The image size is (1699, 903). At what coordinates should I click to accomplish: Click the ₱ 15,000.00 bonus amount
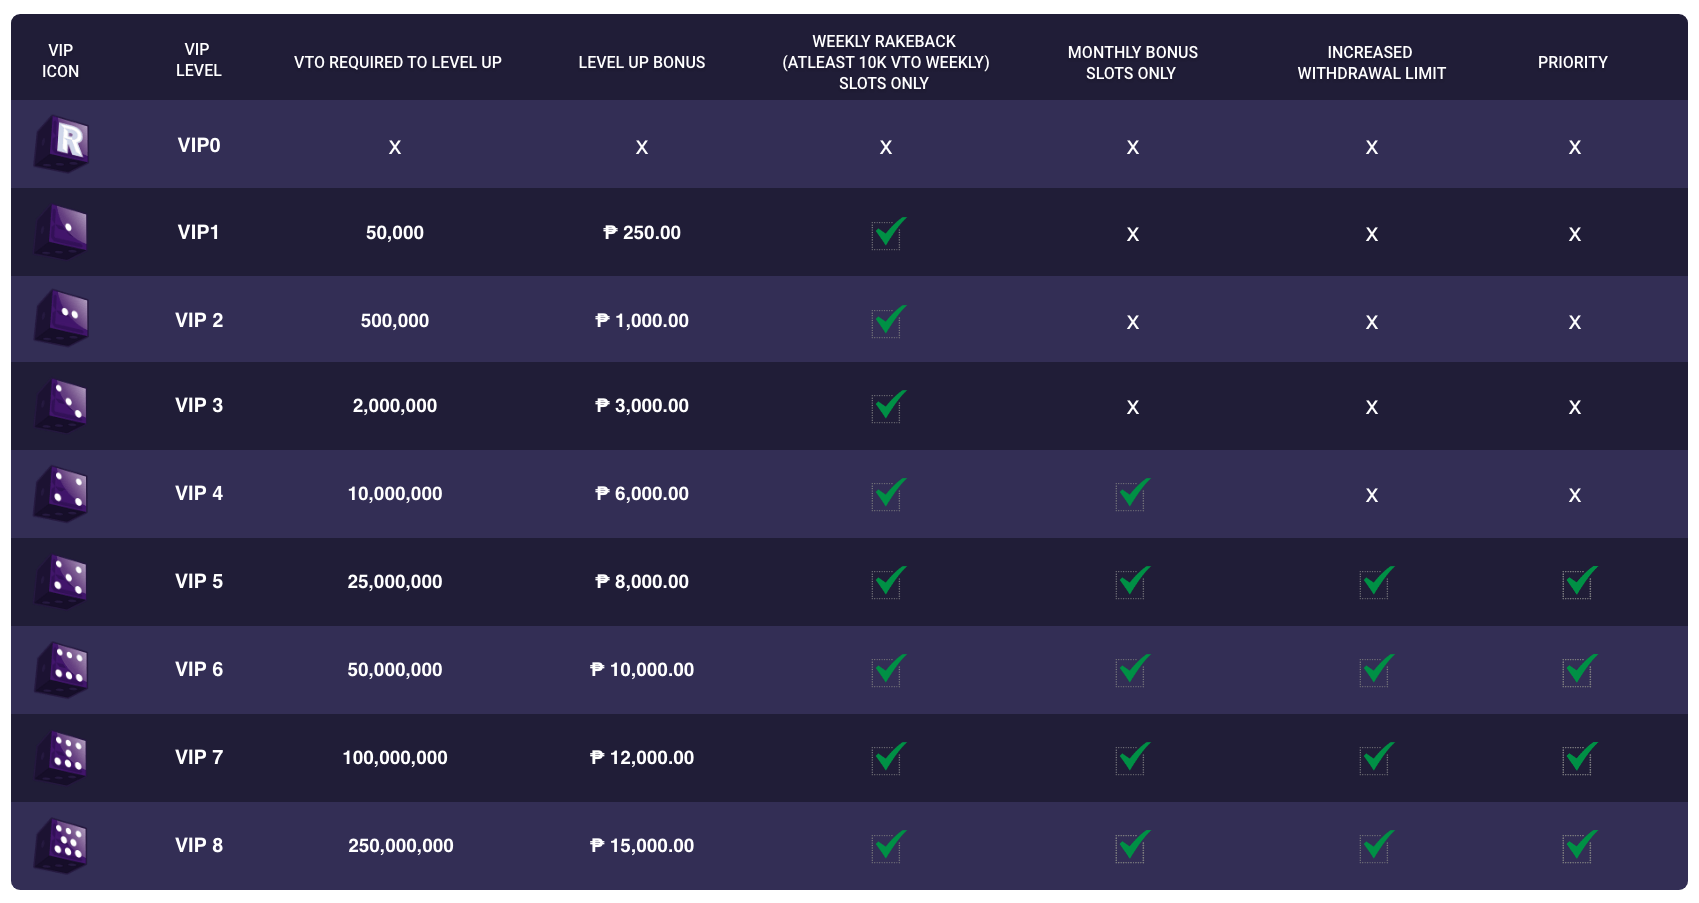642,845
